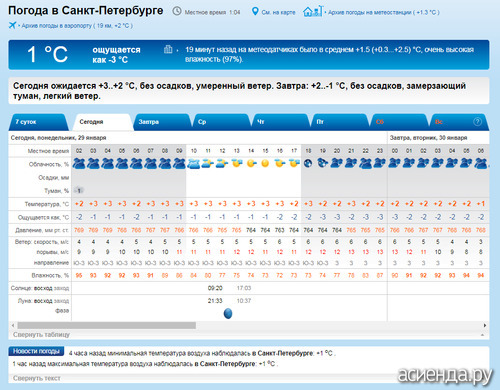Click the partly sunny icon for hour 13

pyautogui.click(x=237, y=163)
